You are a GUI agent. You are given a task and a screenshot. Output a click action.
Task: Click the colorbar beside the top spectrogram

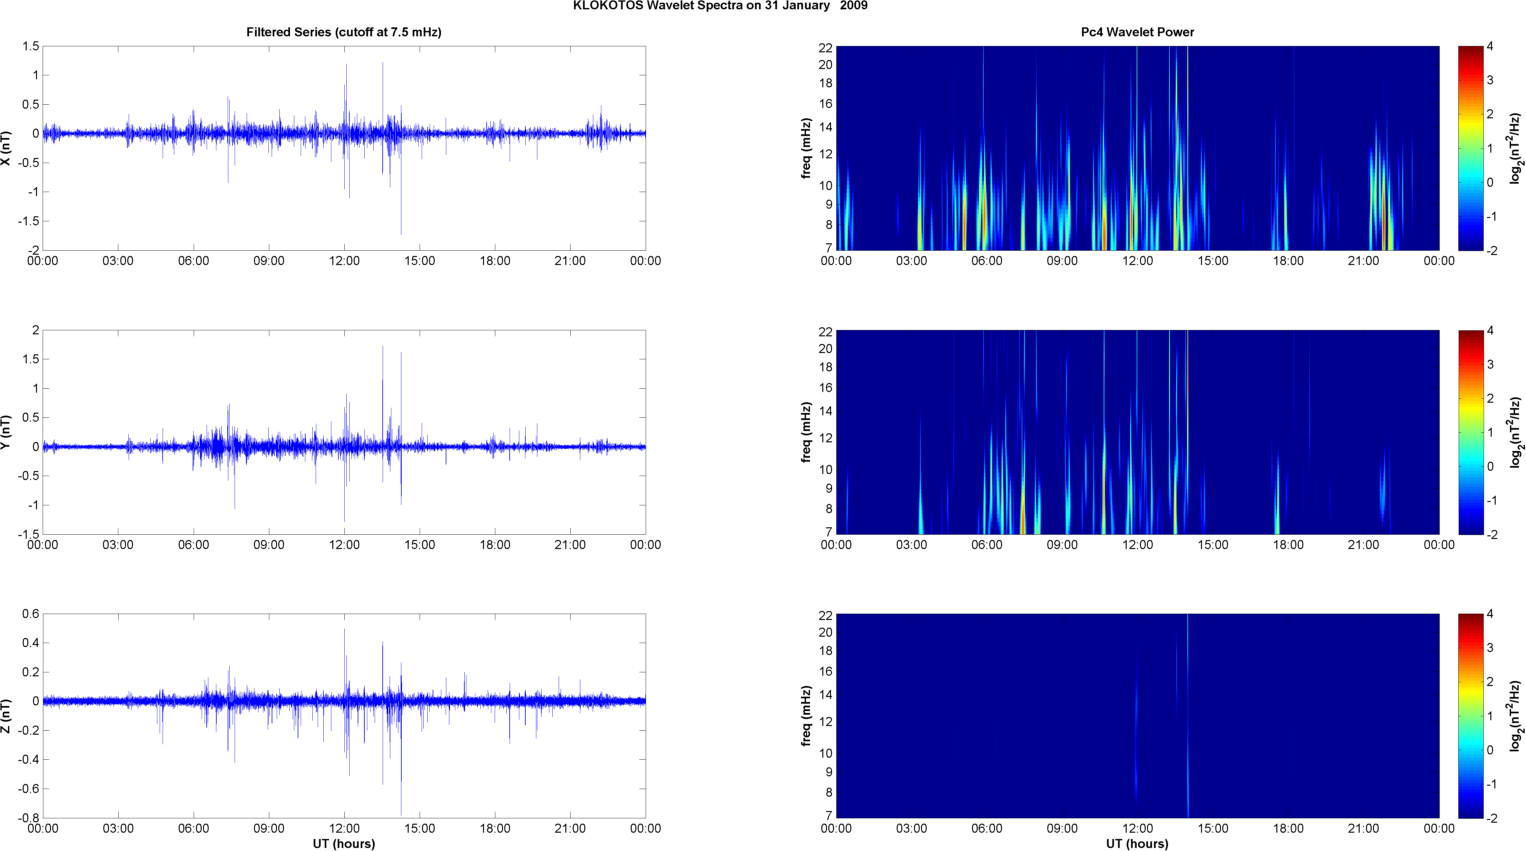point(1470,148)
